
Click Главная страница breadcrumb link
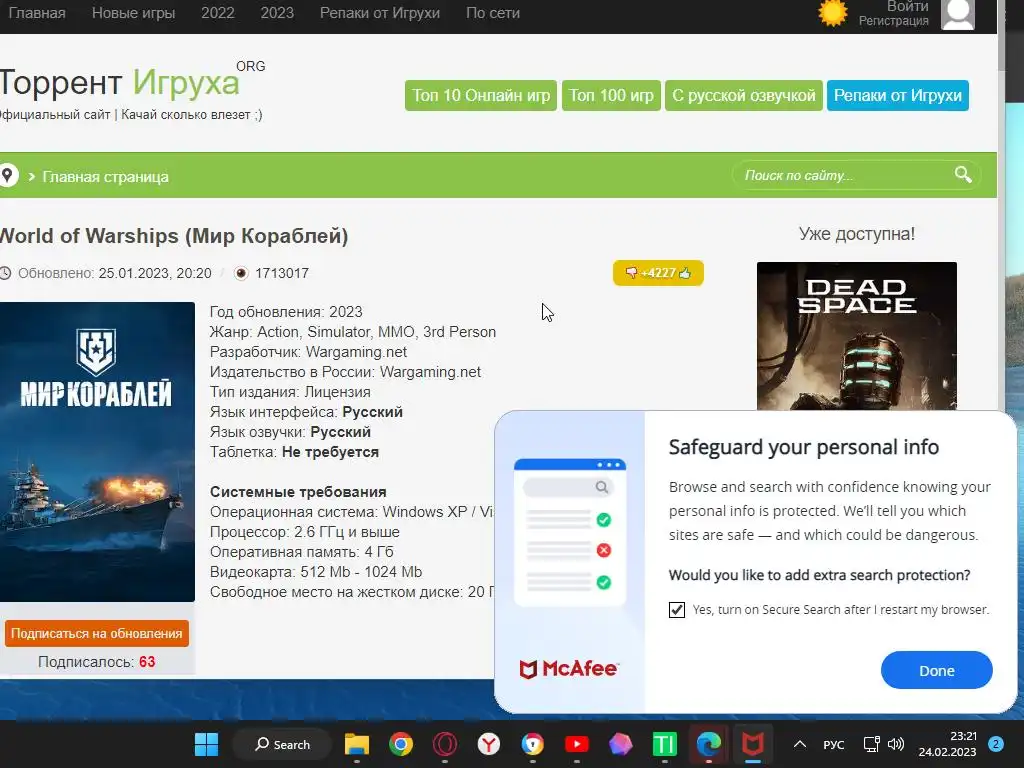pos(105,176)
